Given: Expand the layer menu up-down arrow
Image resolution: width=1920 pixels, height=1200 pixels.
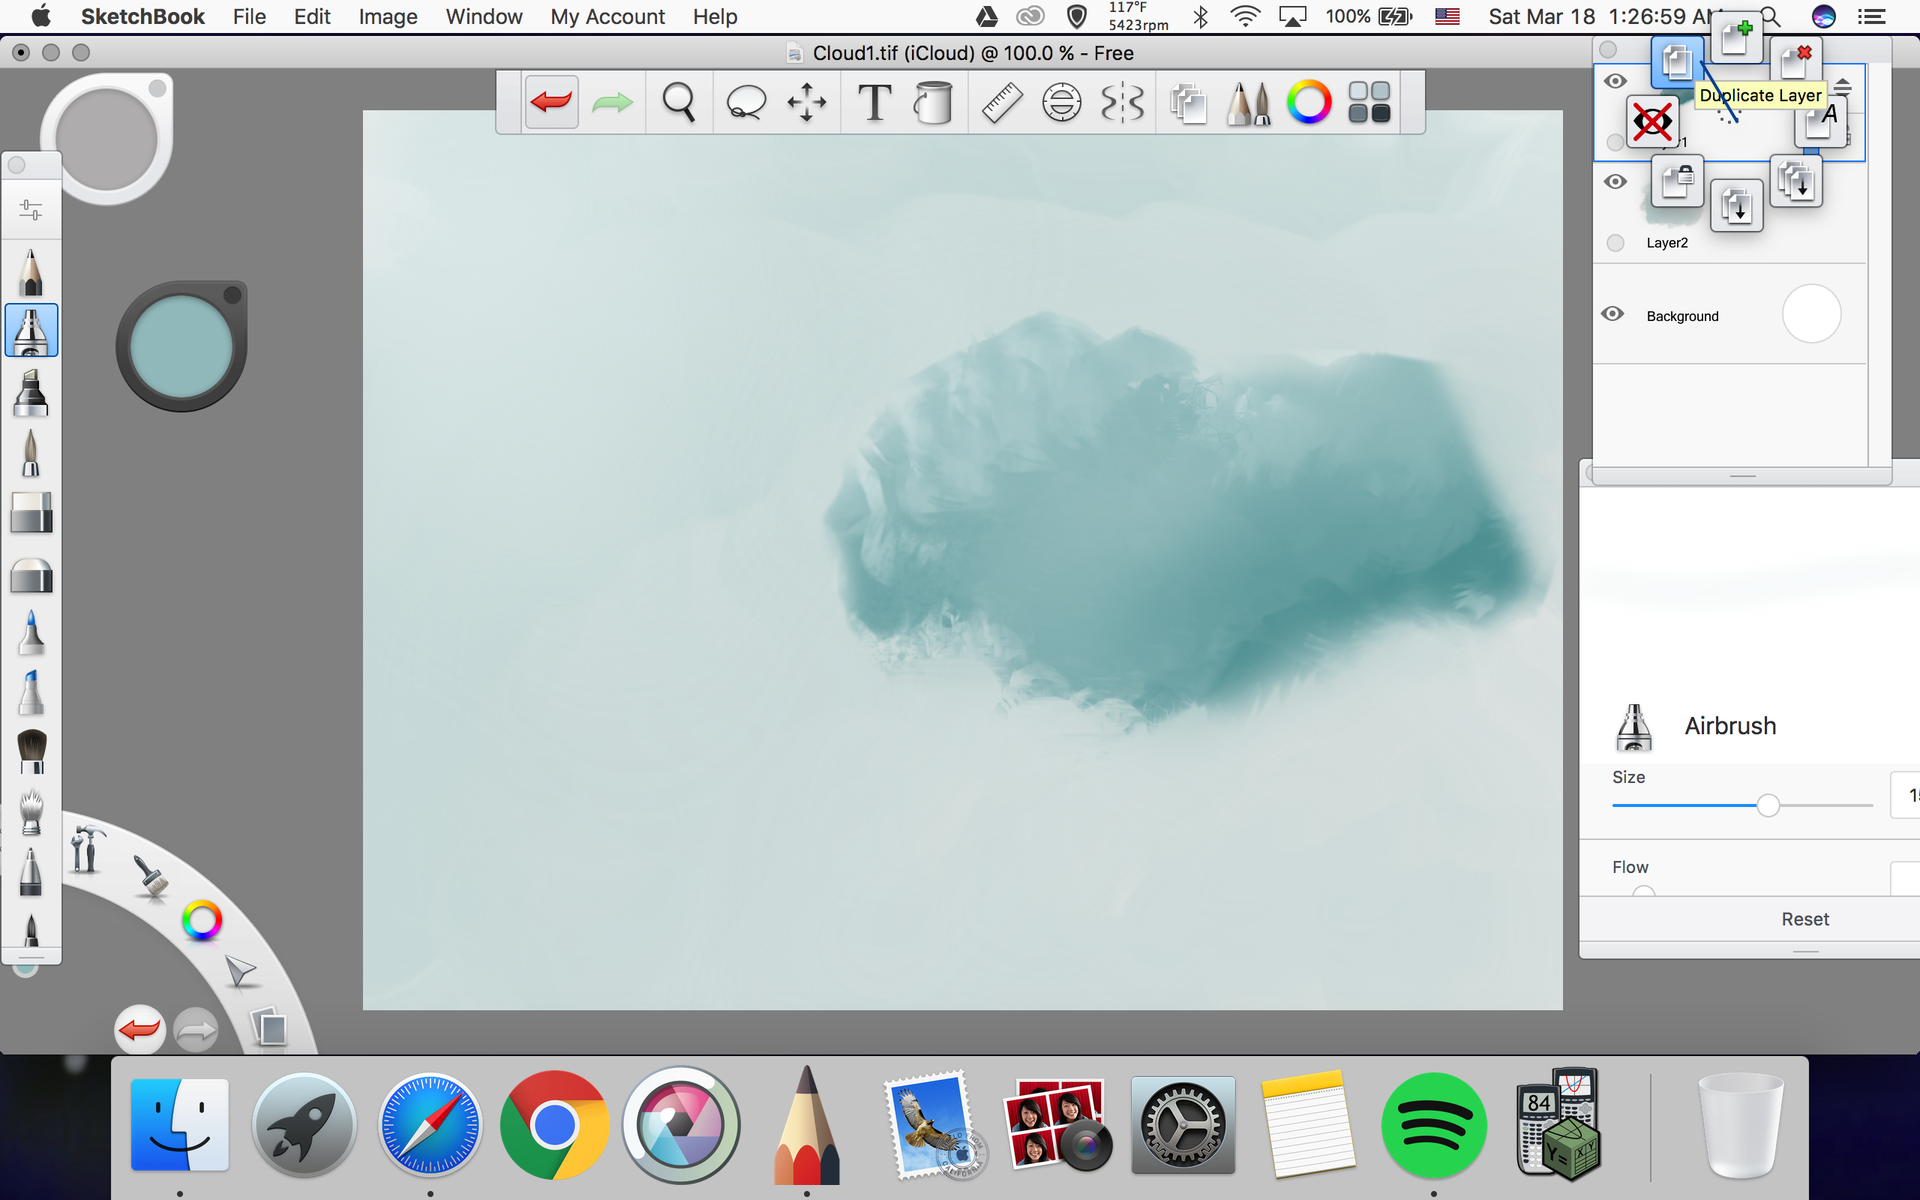Looking at the screenshot, I should point(1843,88).
